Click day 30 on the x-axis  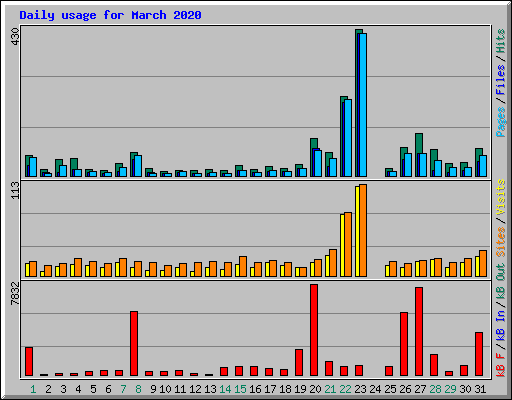pyautogui.click(x=465, y=389)
